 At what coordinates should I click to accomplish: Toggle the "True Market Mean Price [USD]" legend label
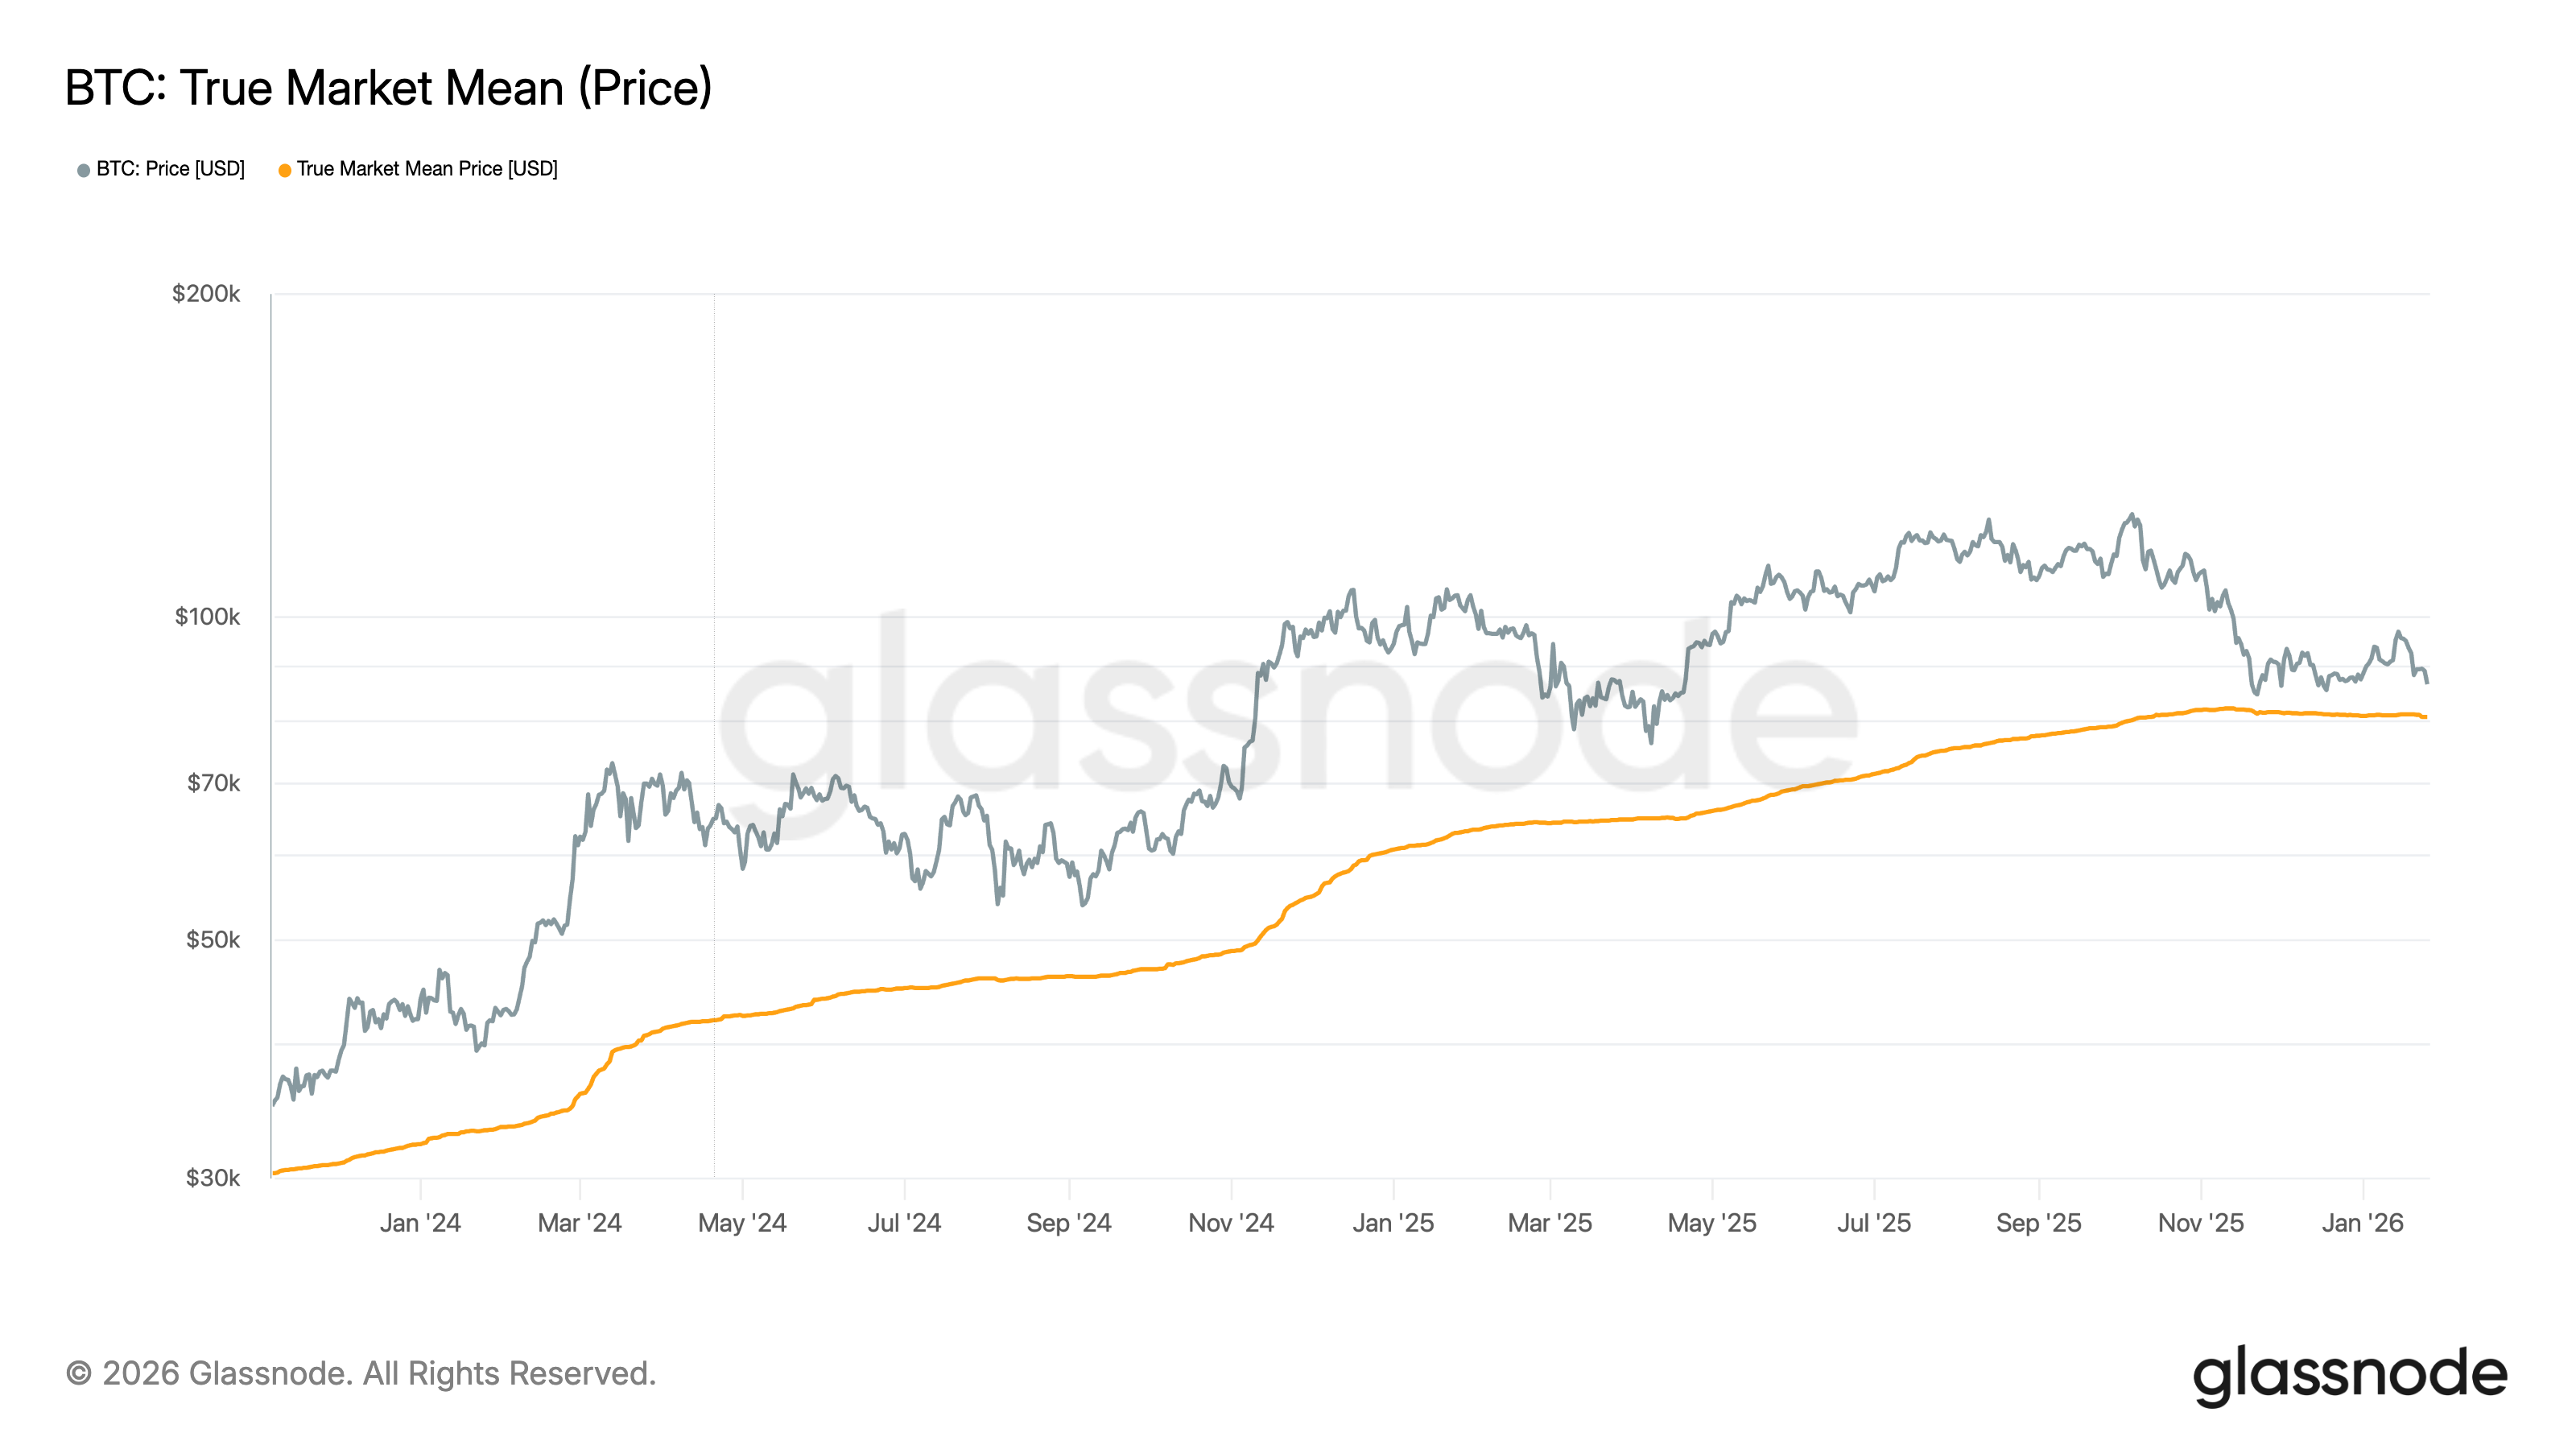[x=427, y=169]
